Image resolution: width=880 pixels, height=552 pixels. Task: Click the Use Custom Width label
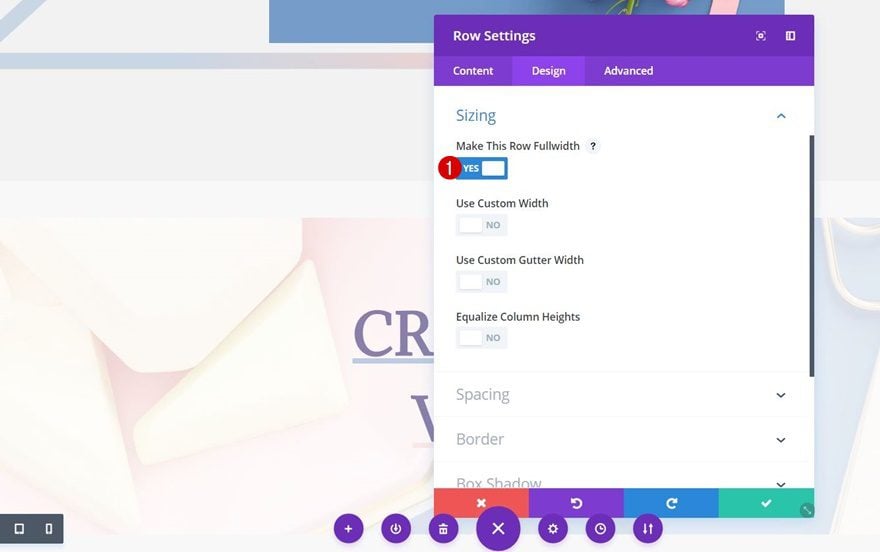(502, 203)
